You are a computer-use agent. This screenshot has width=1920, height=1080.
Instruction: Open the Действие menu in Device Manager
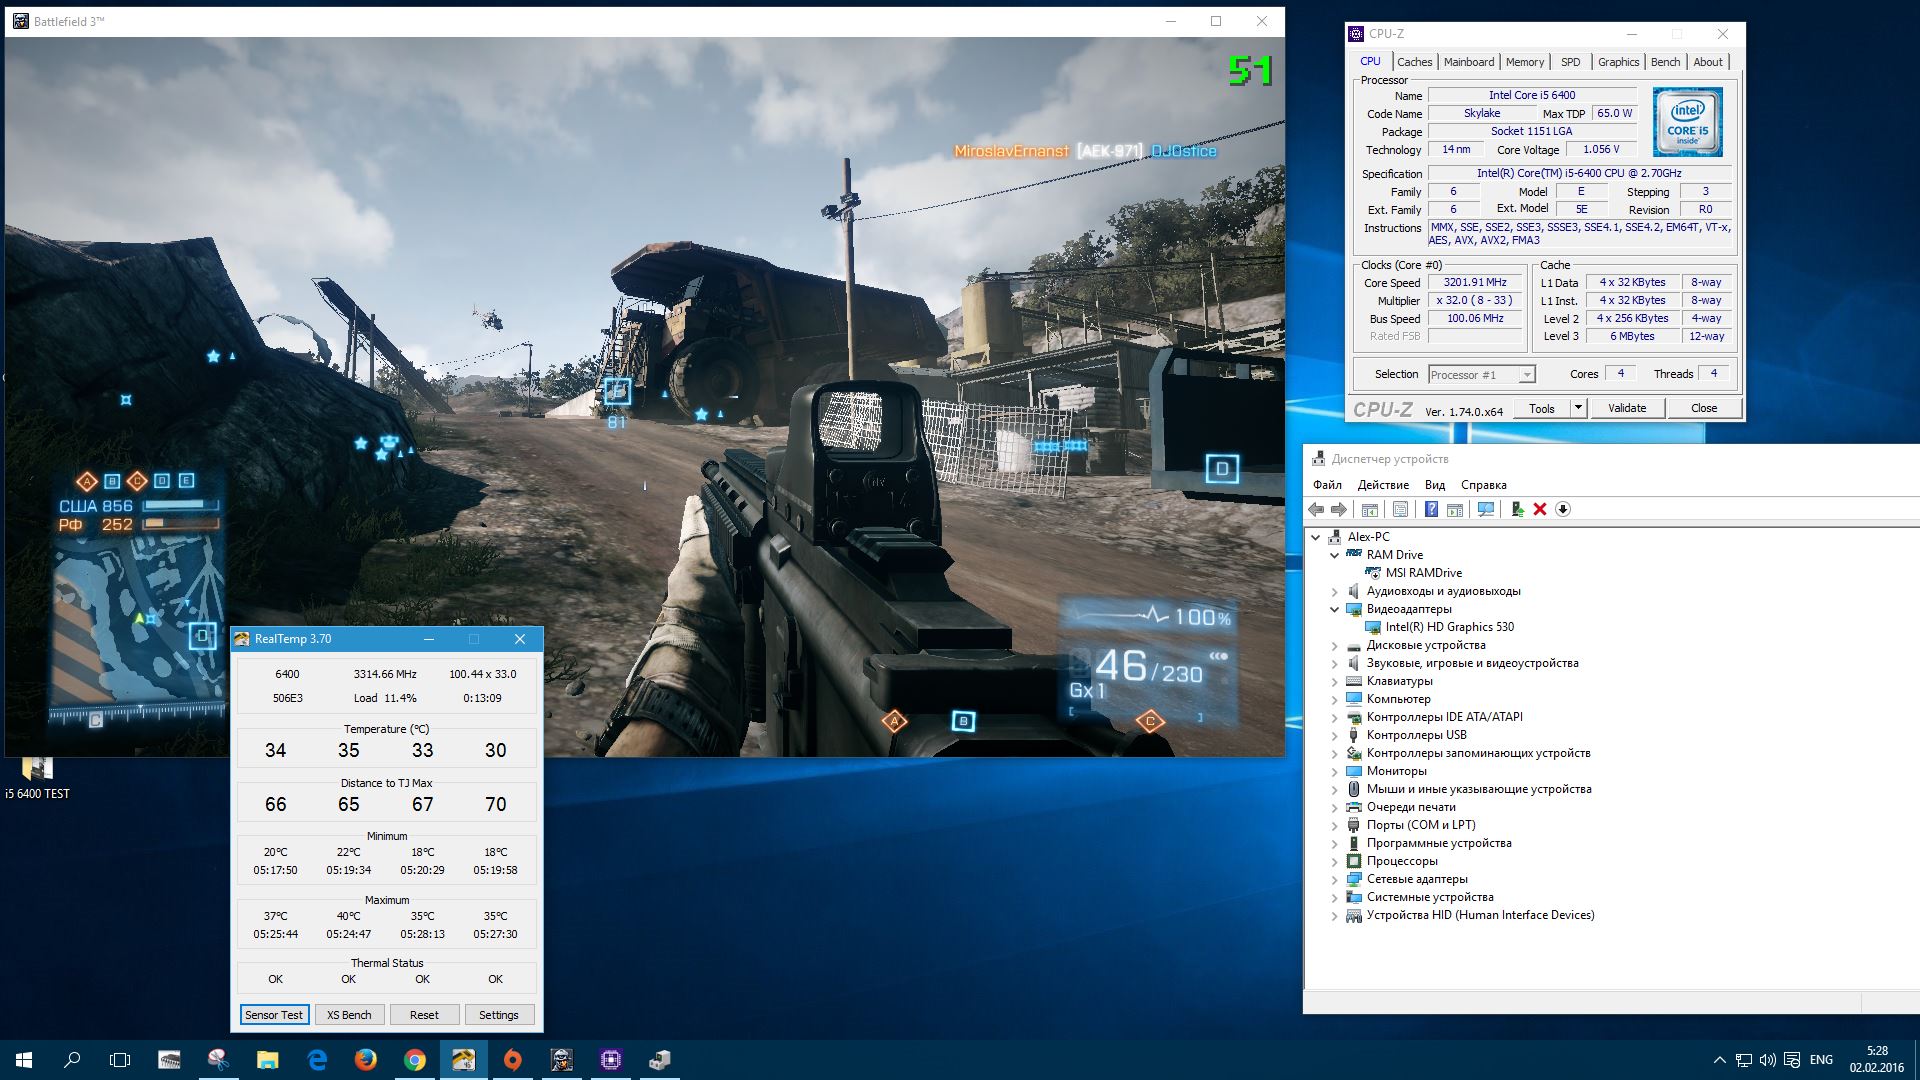tap(1383, 485)
